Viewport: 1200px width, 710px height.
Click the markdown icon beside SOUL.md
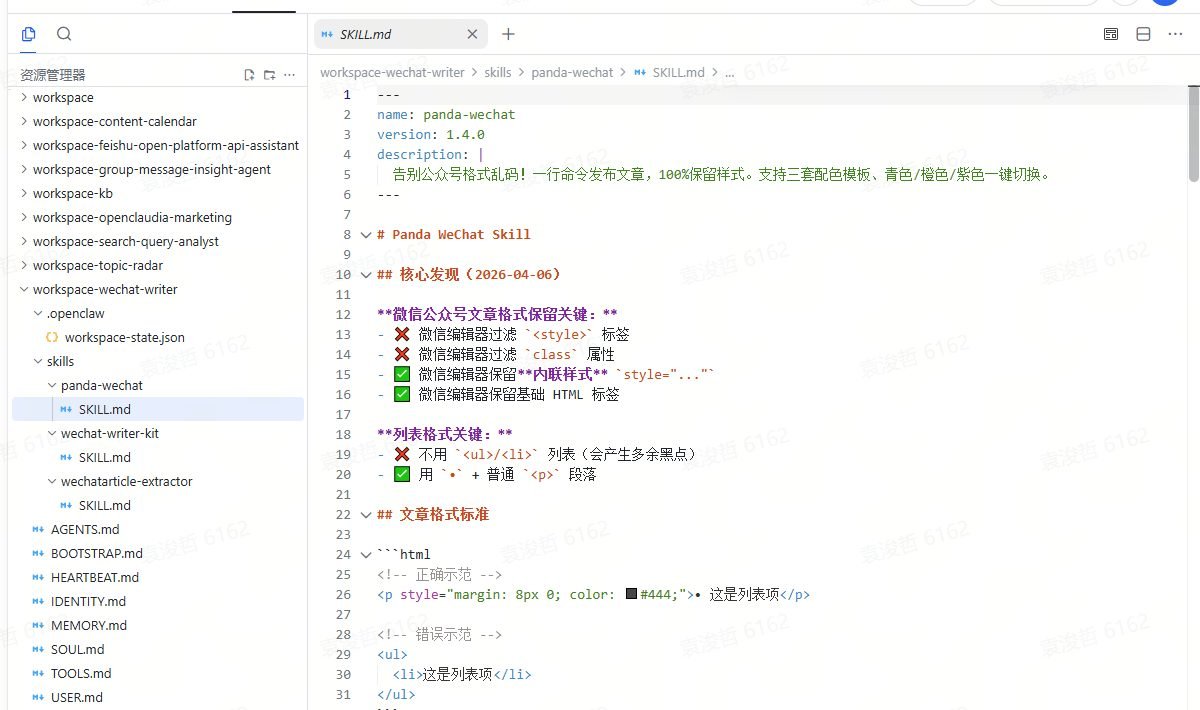[x=38, y=650]
